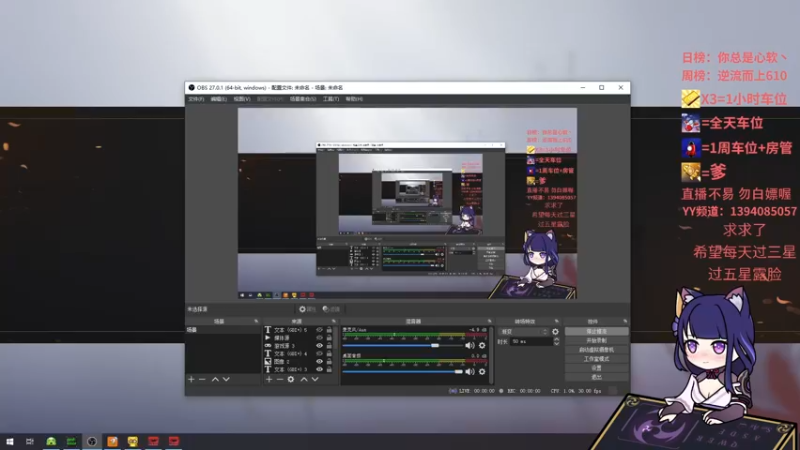
Task: Toggle visibility of the media source
Action: [x=319, y=338]
